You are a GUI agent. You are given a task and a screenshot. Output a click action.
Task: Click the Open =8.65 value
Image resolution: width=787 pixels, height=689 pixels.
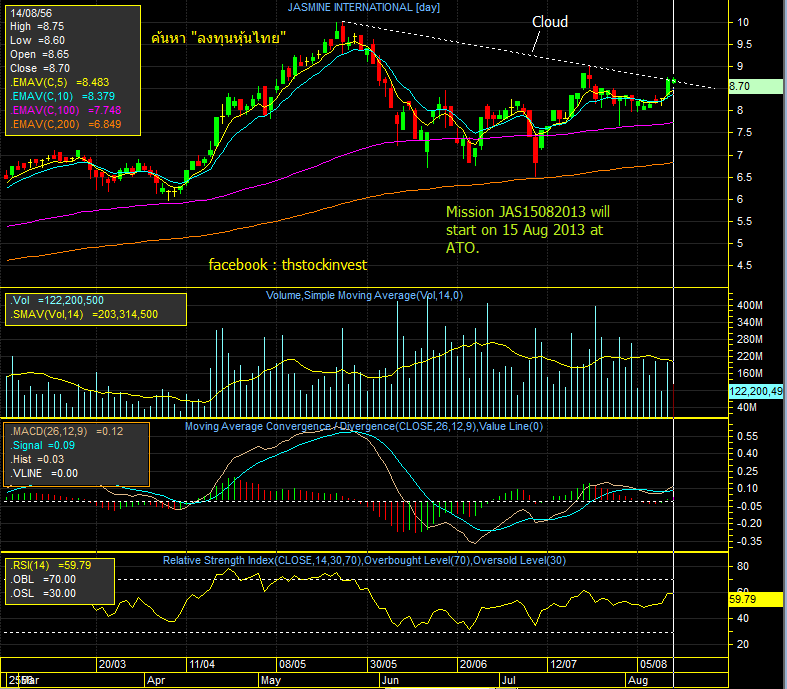point(40,54)
